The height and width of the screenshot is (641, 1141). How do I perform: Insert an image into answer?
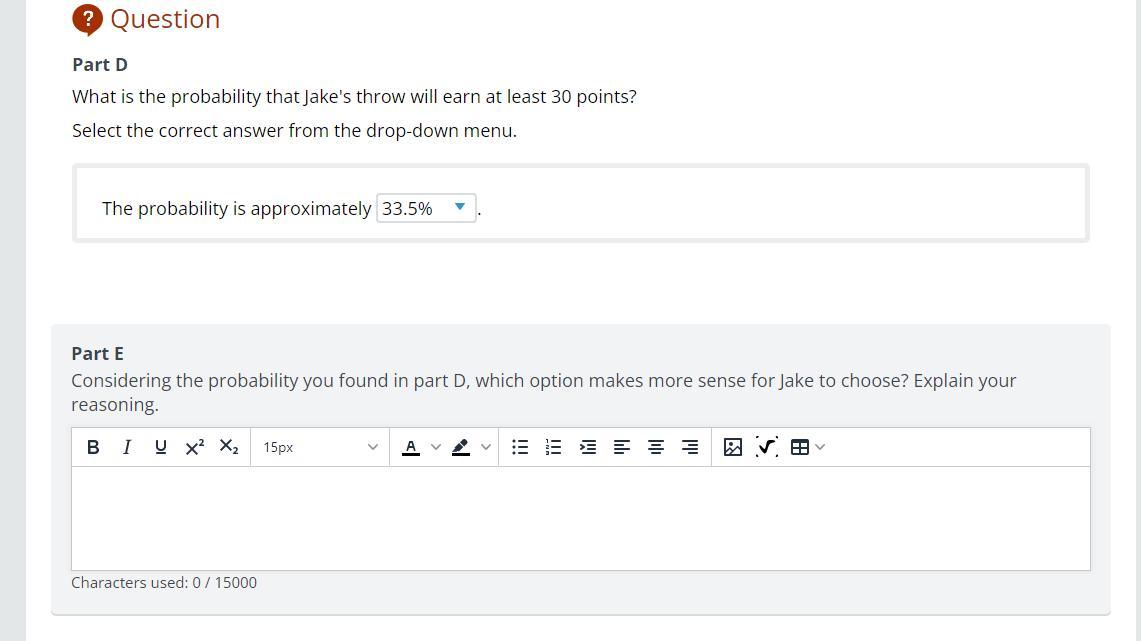733,447
